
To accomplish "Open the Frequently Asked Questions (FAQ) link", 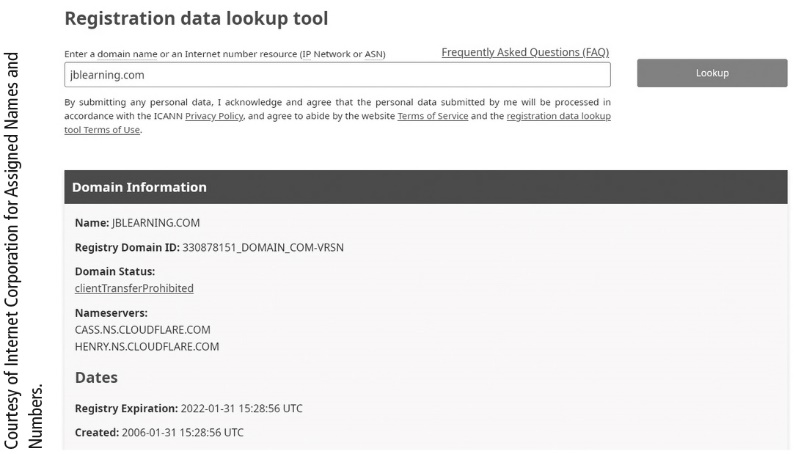I will pyautogui.click(x=525, y=52).
